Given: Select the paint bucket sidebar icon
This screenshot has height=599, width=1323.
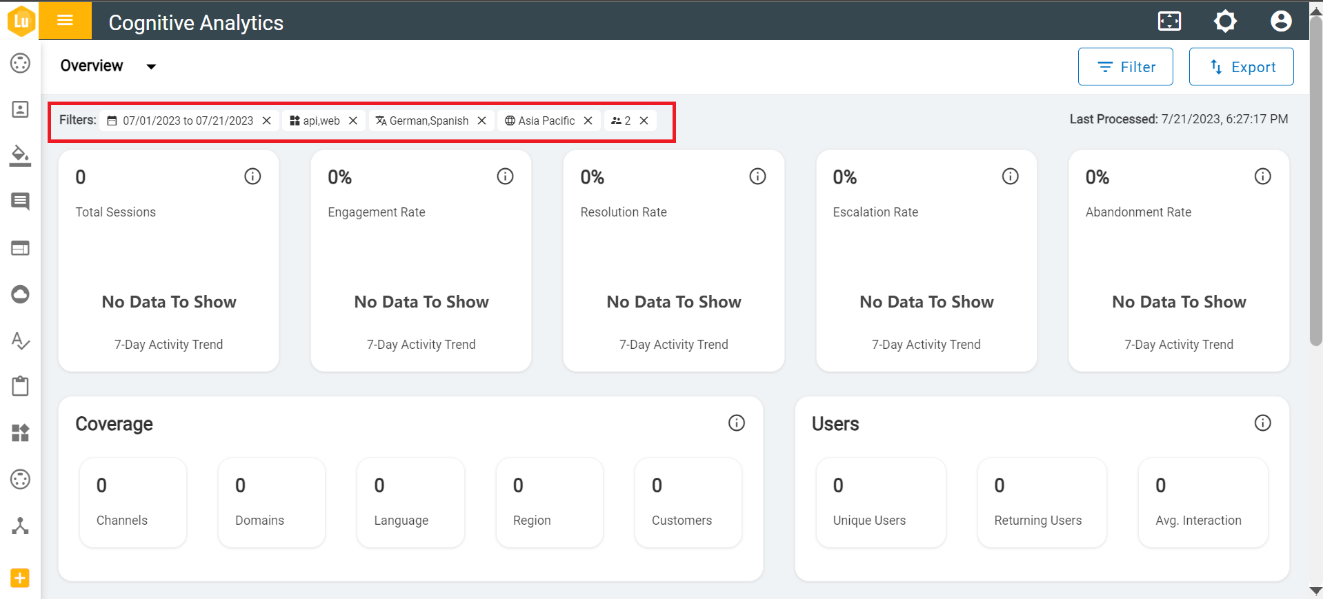Looking at the screenshot, I should 20,155.
